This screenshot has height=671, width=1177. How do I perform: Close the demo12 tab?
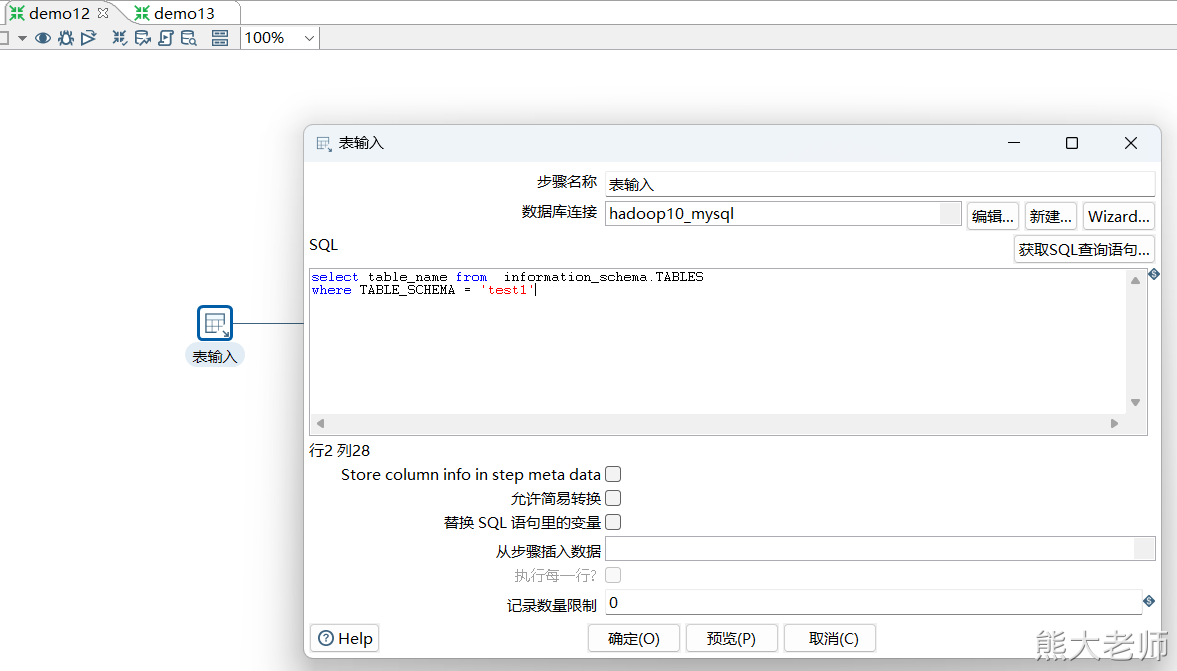[103, 13]
